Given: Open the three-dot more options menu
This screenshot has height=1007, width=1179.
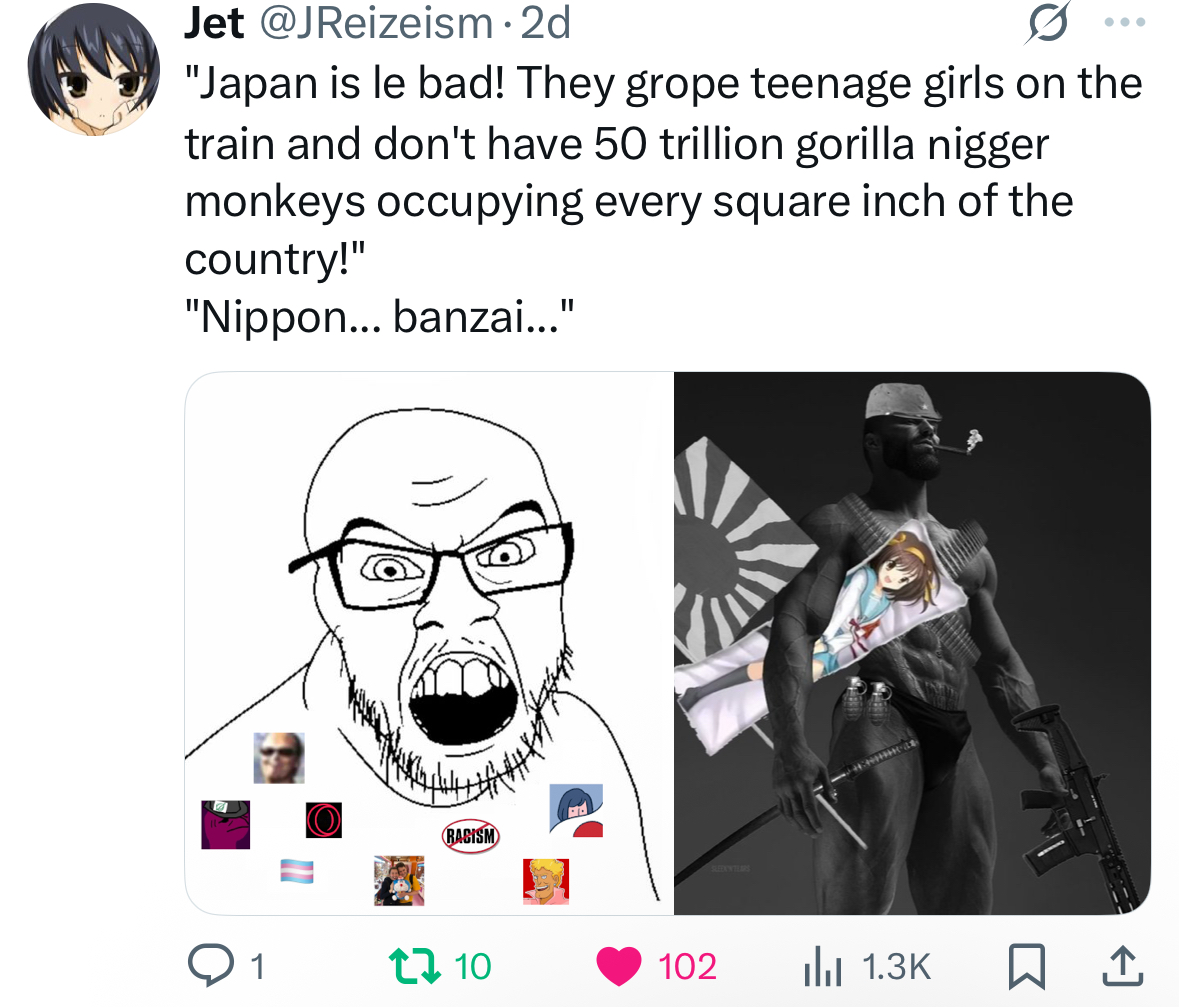Looking at the screenshot, I should pyautogui.click(x=1125, y=23).
